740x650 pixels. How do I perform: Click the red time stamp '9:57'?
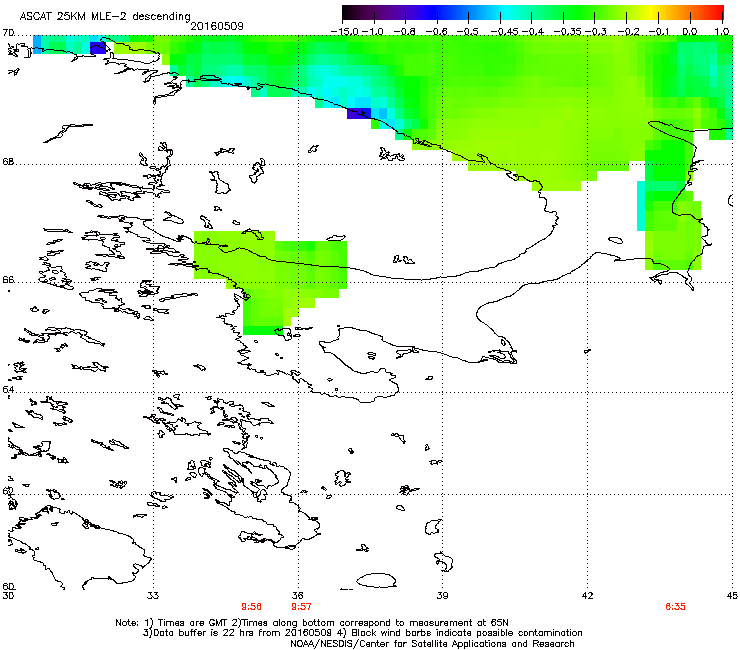(301, 607)
